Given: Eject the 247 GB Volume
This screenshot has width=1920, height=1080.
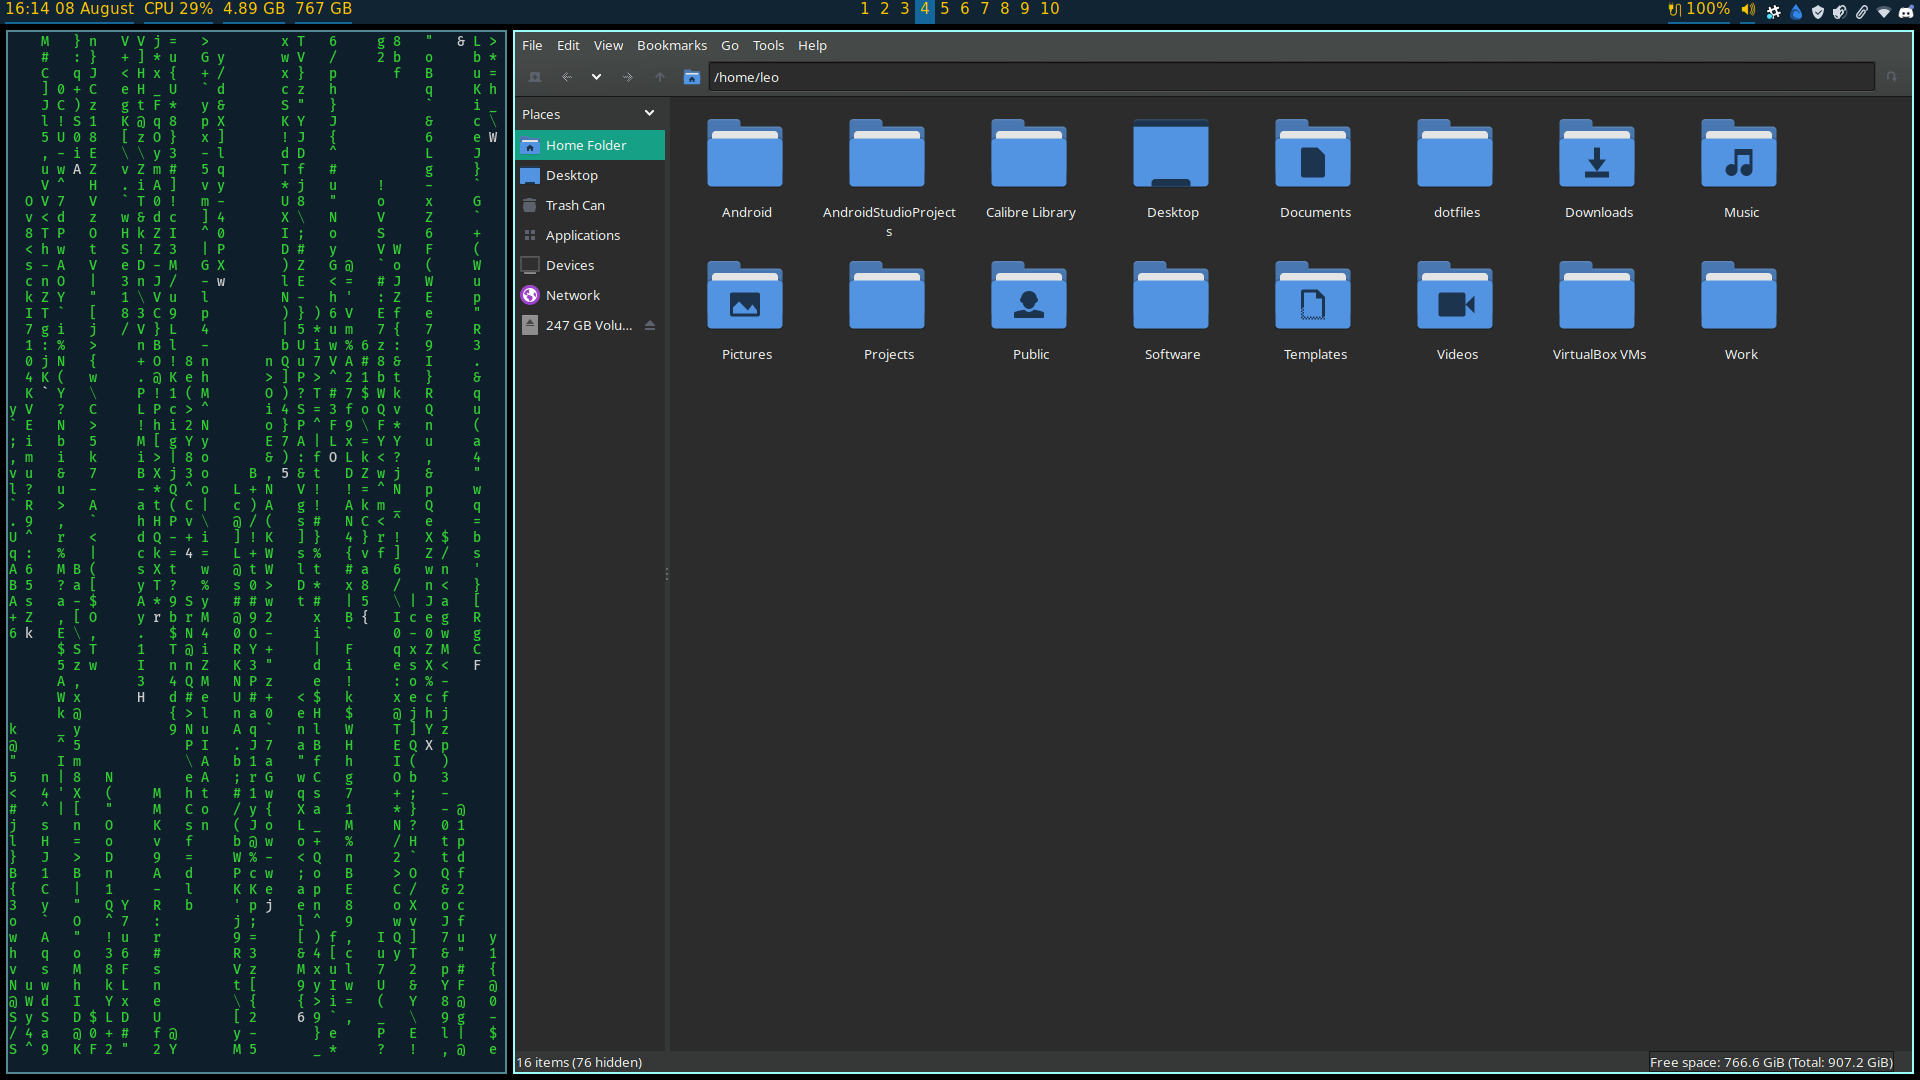Looking at the screenshot, I should tap(650, 325).
